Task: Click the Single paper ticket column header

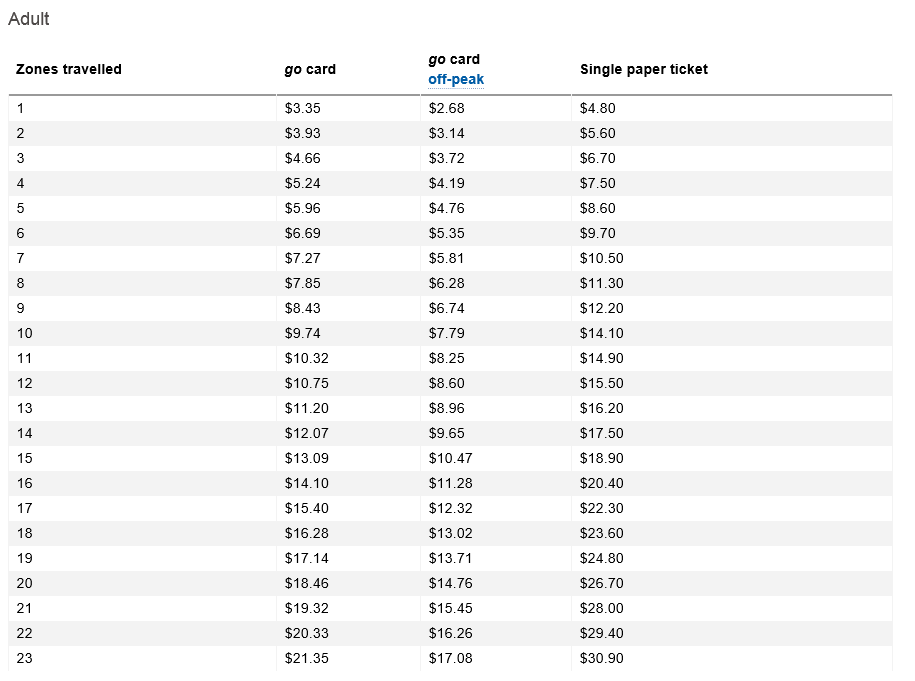Action: pos(643,69)
